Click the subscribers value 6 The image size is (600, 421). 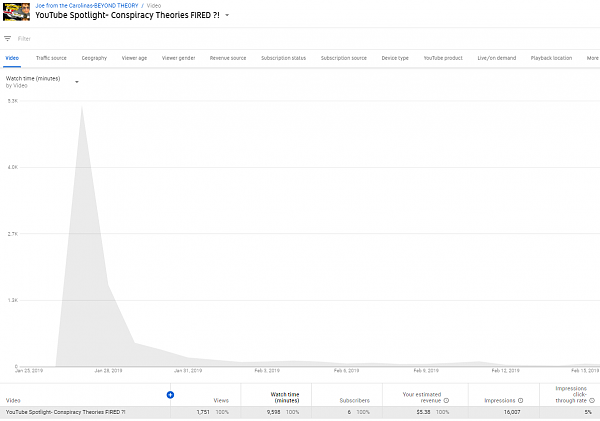point(349,412)
